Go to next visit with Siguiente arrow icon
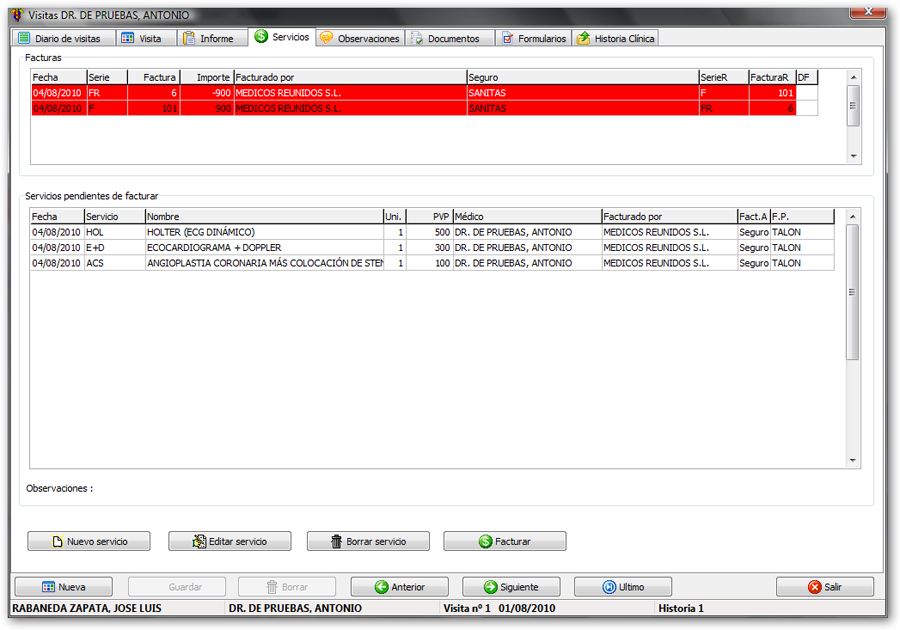The image size is (900, 630). click(490, 587)
